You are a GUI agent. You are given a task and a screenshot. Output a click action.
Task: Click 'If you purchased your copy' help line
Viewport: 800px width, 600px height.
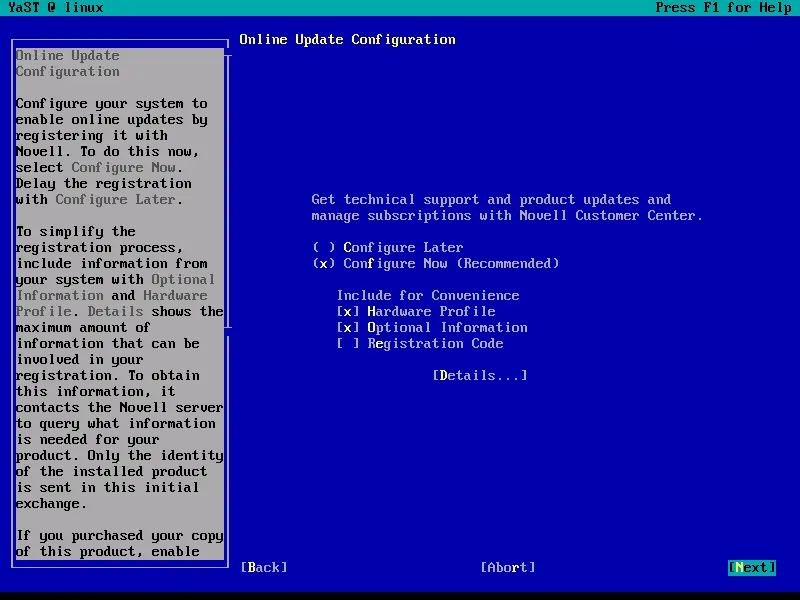(x=120, y=536)
